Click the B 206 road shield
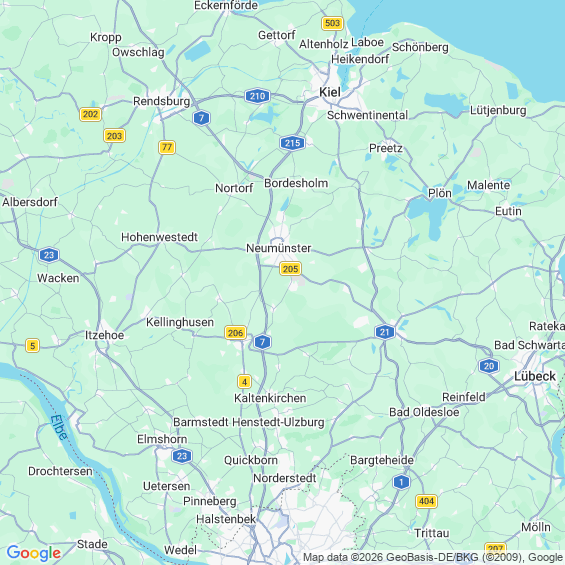 235,333
